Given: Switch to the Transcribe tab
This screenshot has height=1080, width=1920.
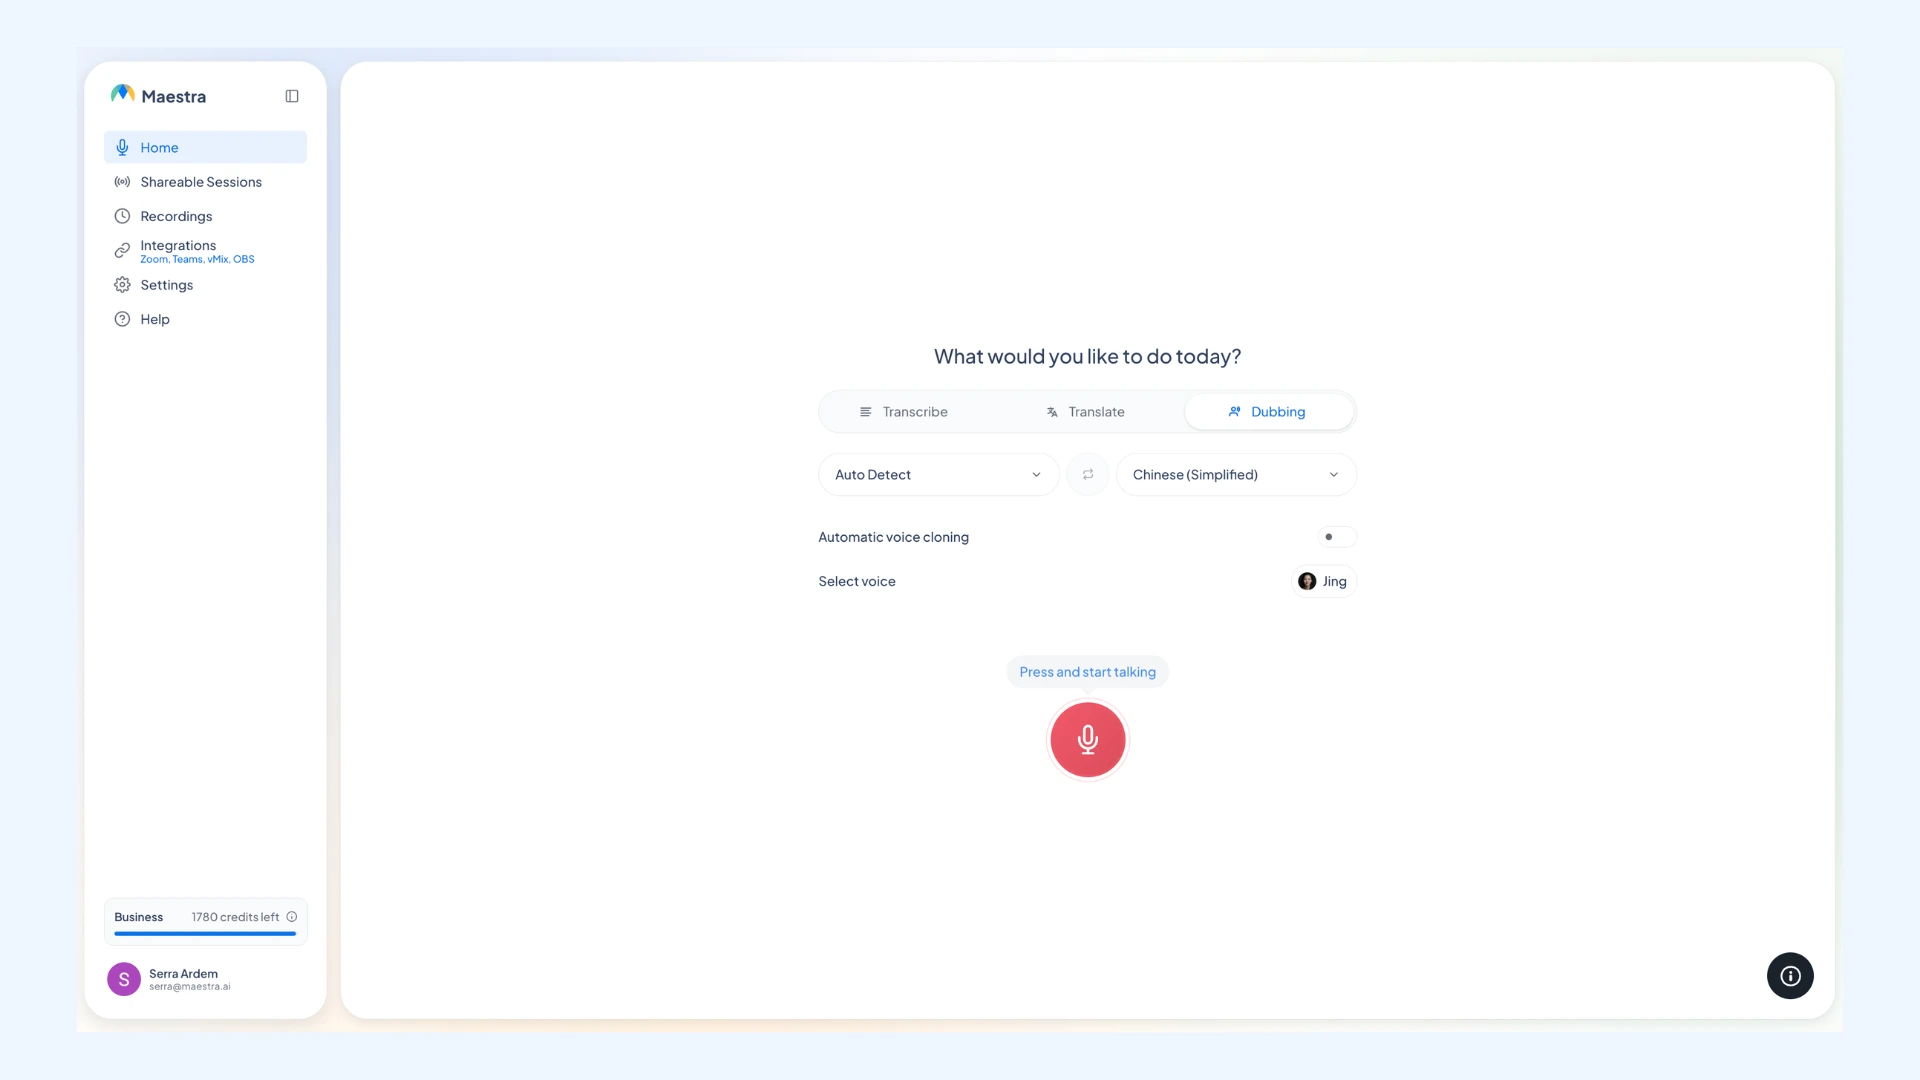Looking at the screenshot, I should pos(904,412).
